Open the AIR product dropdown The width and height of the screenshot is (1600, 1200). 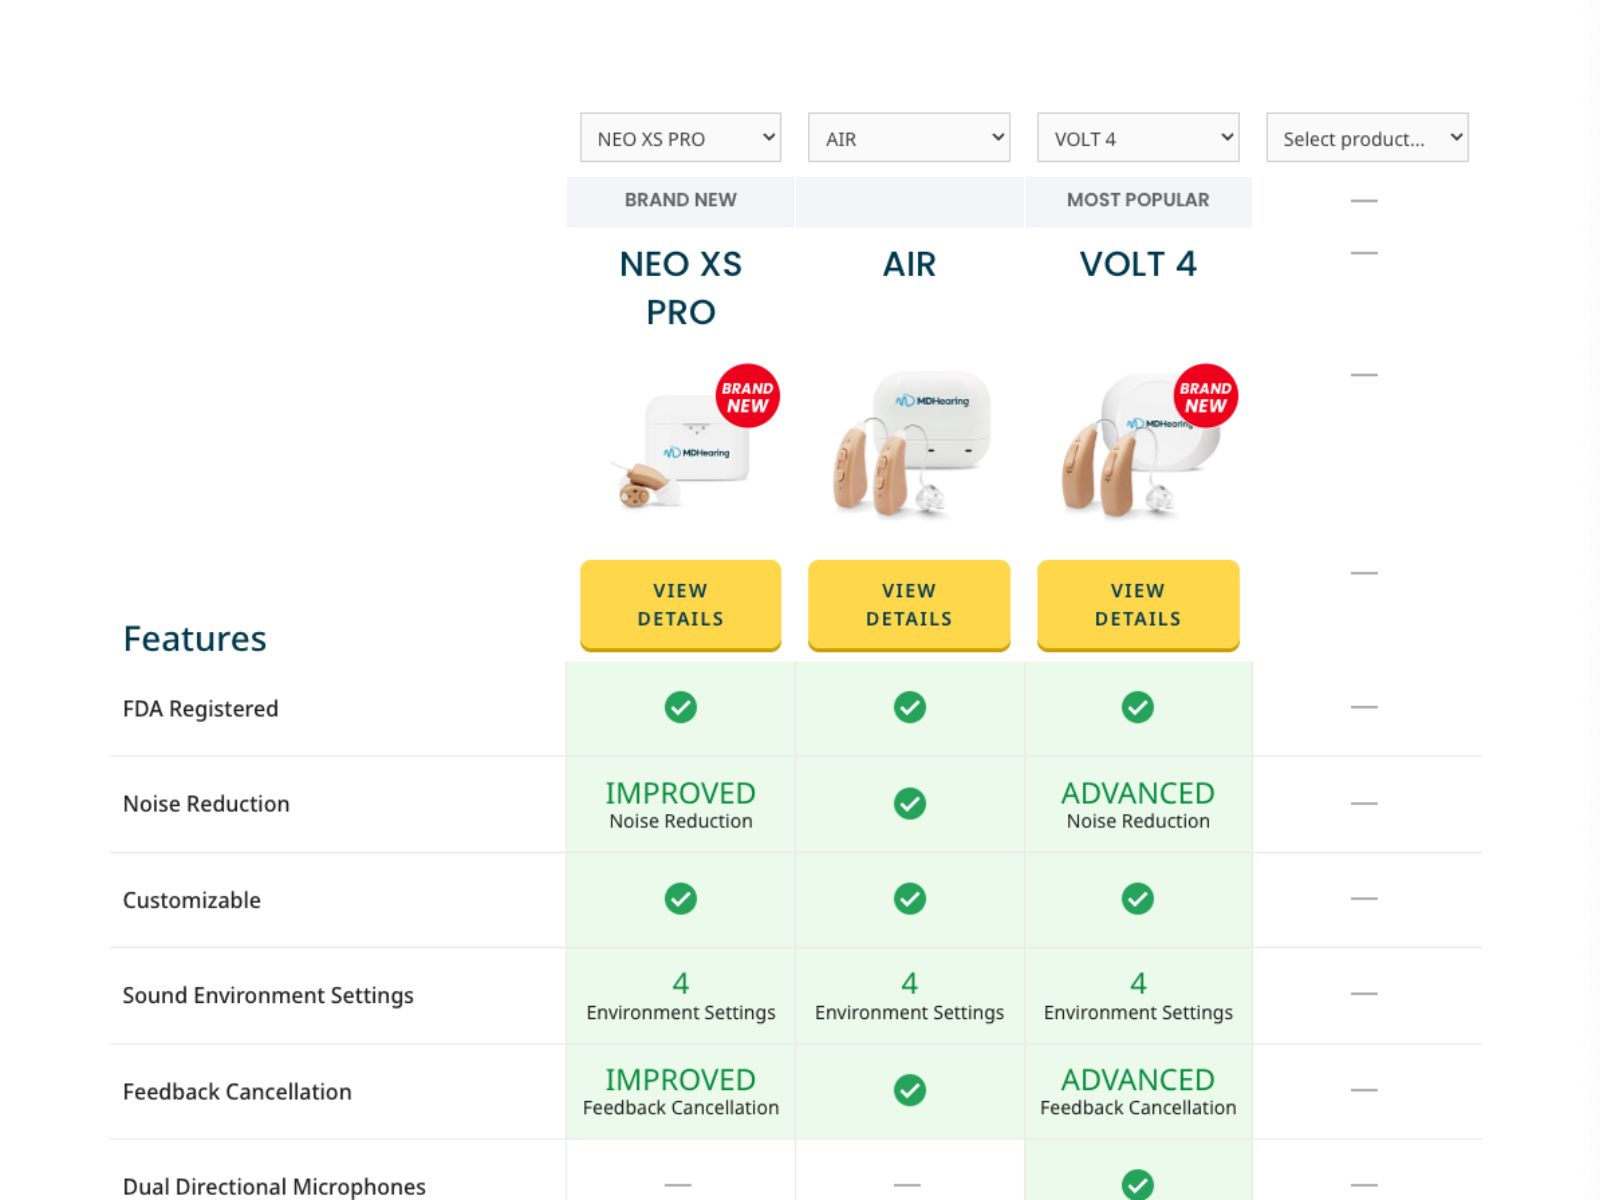(x=909, y=138)
